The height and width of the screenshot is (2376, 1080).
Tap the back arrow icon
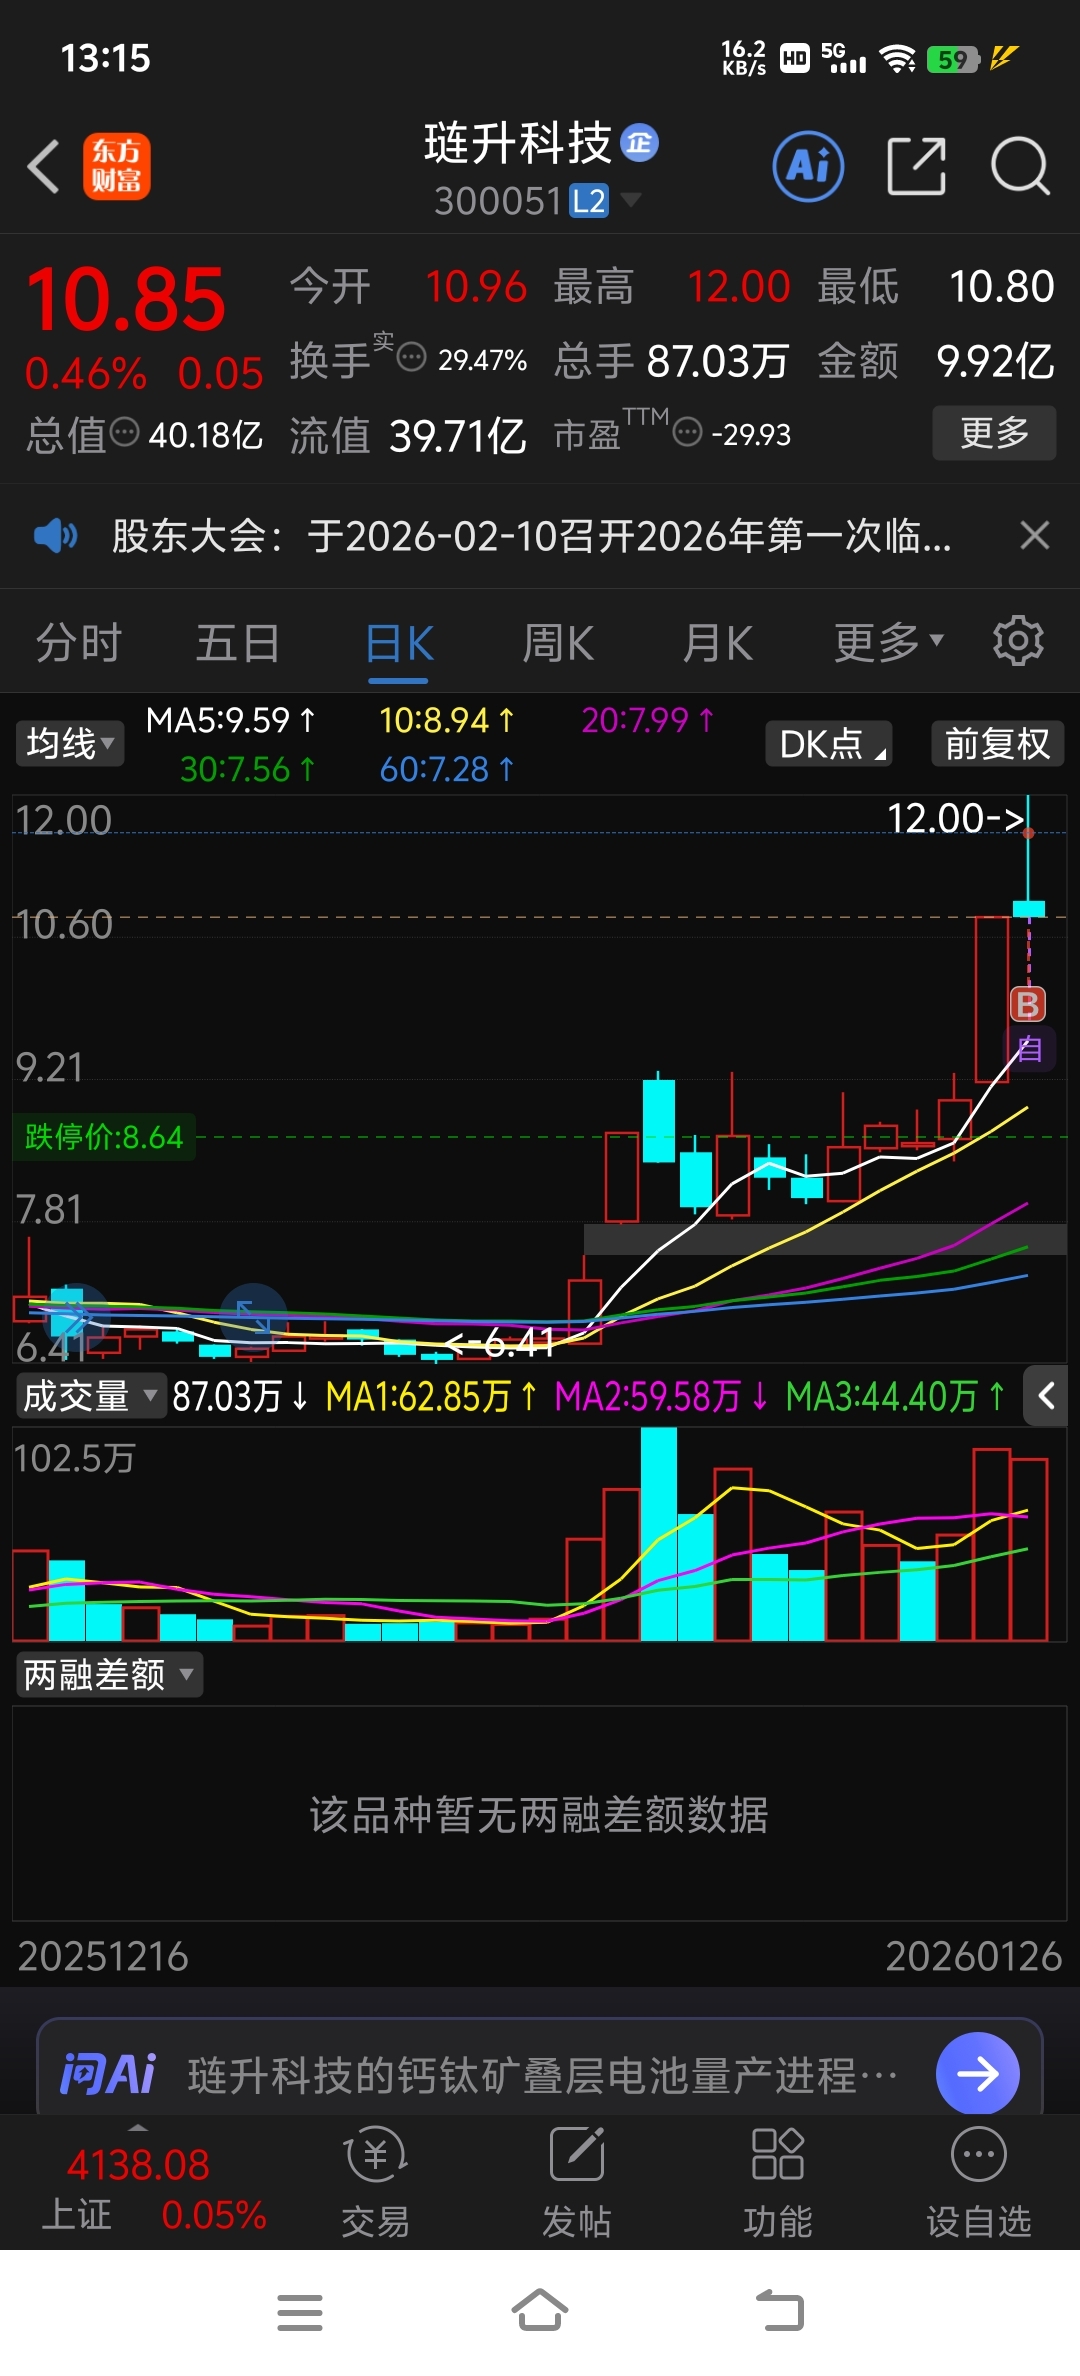click(44, 166)
